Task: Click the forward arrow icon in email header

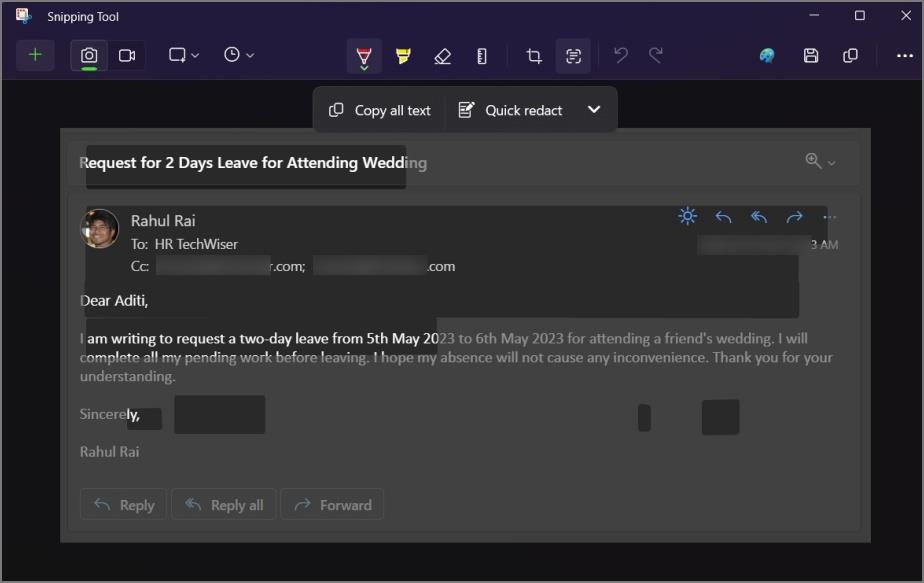Action: [794, 218]
